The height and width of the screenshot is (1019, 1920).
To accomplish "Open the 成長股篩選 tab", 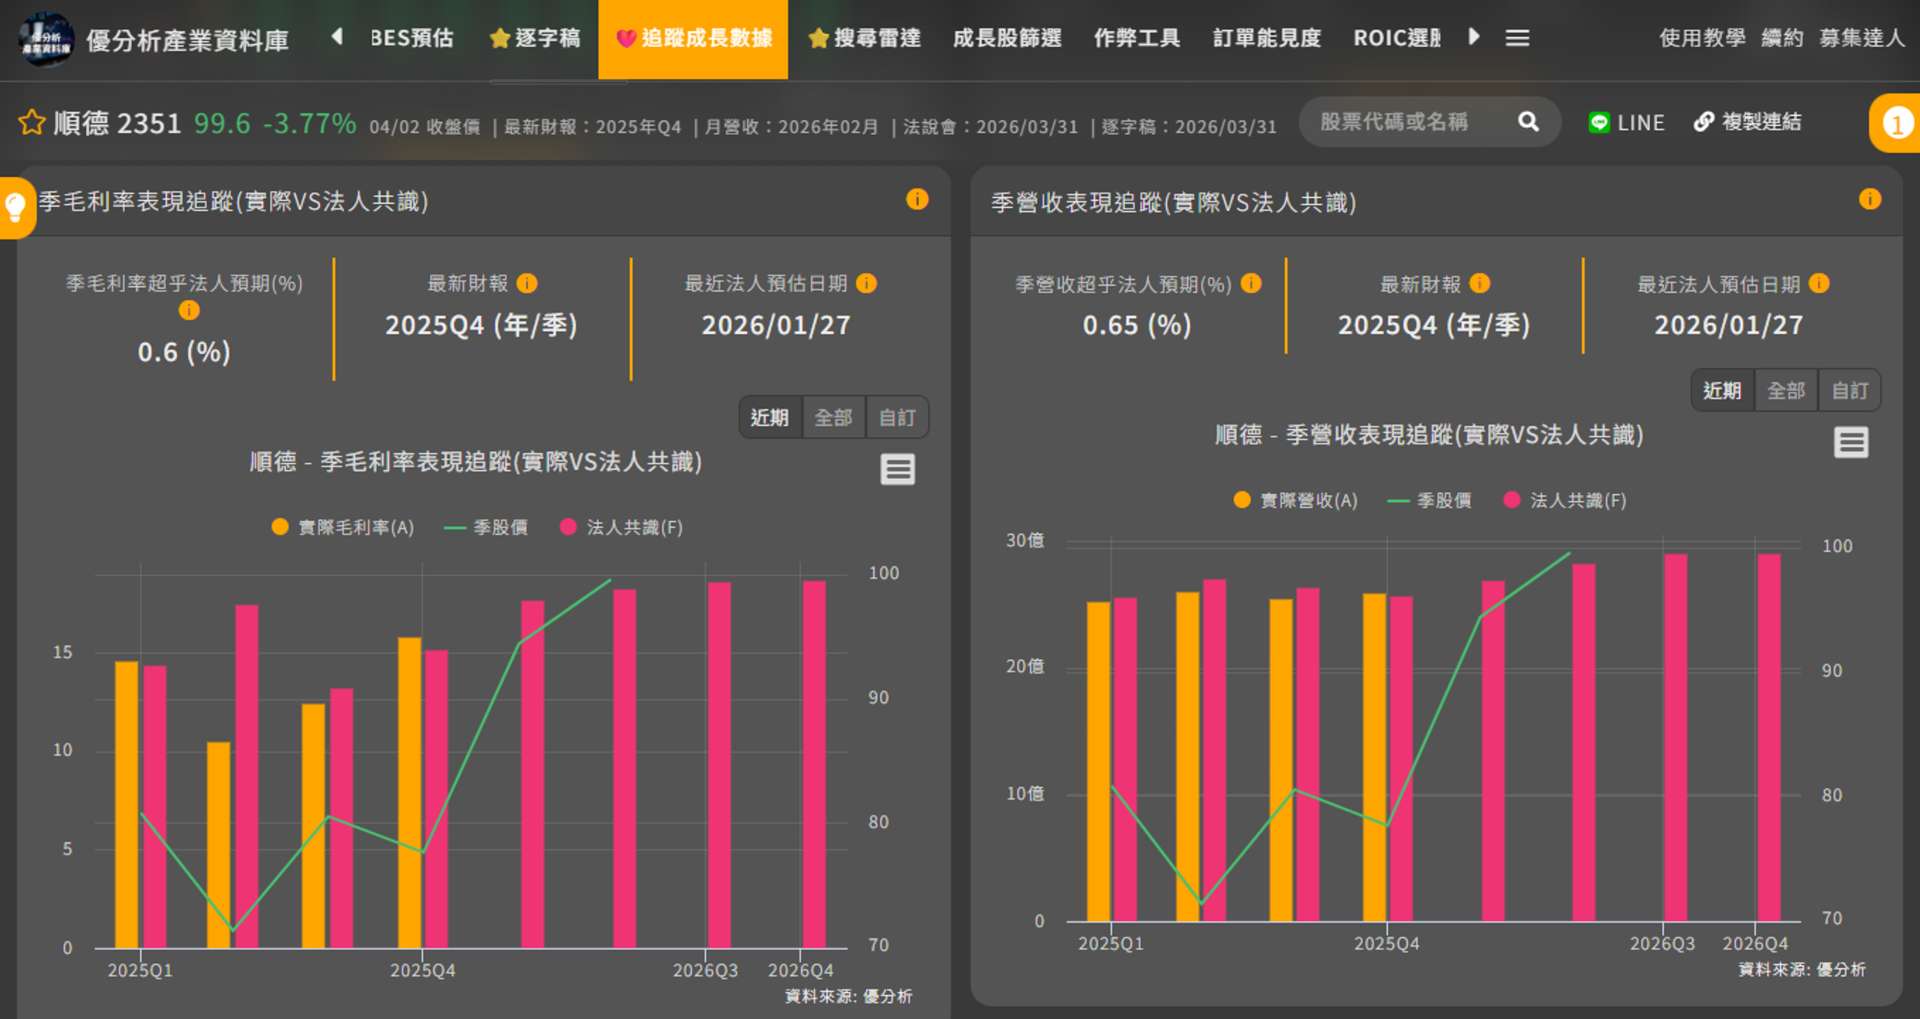I will click(x=1006, y=38).
